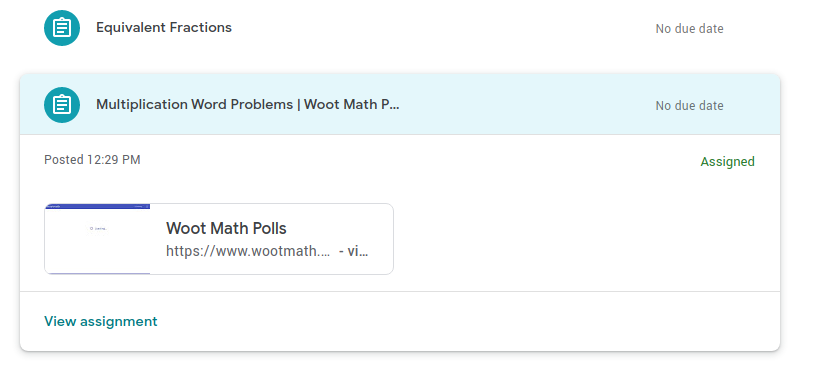Click the footer area beside View assignment
This screenshot has height=377, width=816.
pyautogui.click(x=468, y=321)
